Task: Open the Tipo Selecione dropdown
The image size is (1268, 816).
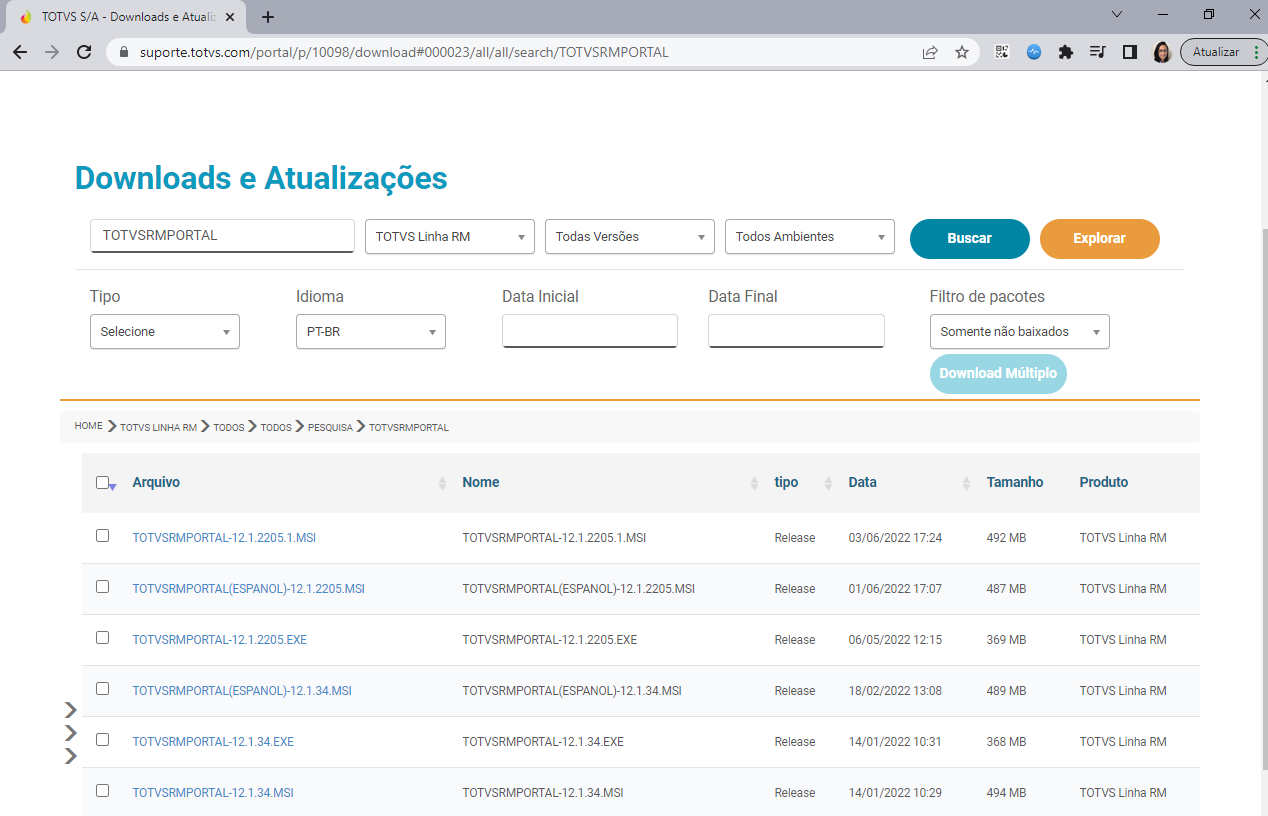Action: pyautogui.click(x=165, y=332)
